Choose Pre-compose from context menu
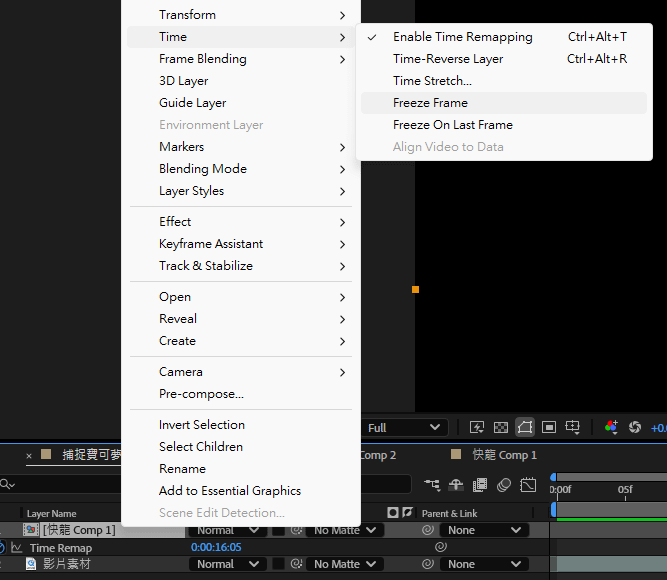The height and width of the screenshot is (580, 667). (201, 394)
